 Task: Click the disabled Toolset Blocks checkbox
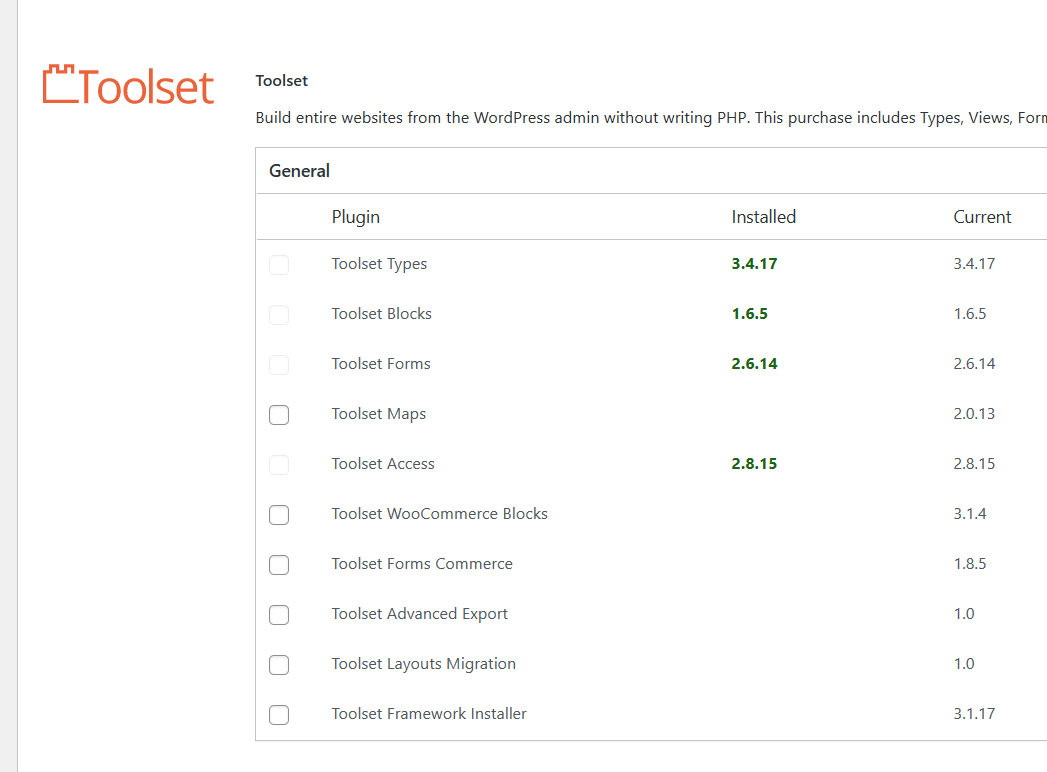coord(279,315)
